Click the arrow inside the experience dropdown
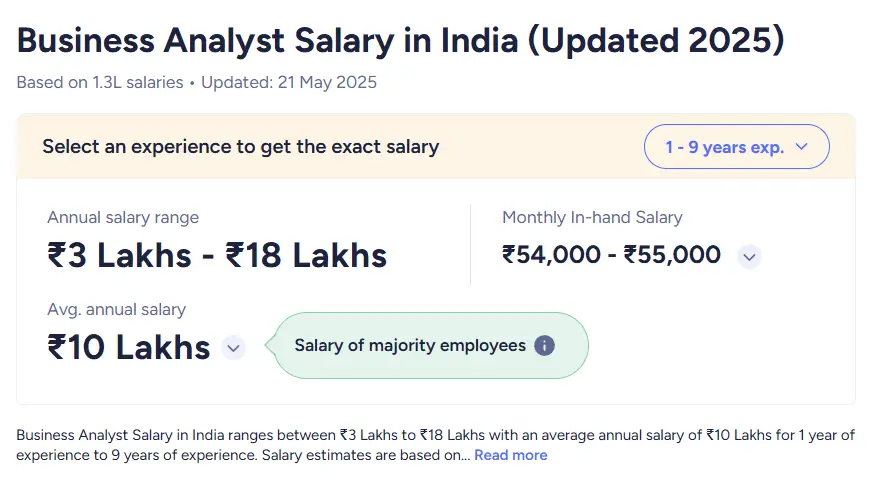 [x=802, y=146]
